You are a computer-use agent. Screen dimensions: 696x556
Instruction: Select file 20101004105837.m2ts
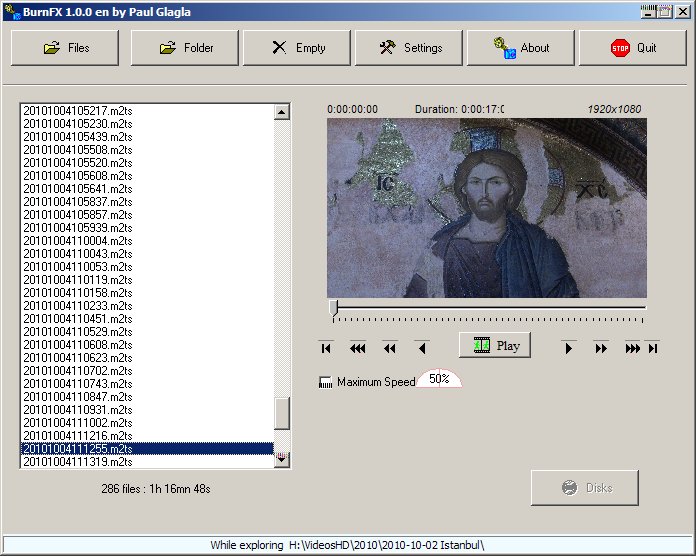(147, 201)
